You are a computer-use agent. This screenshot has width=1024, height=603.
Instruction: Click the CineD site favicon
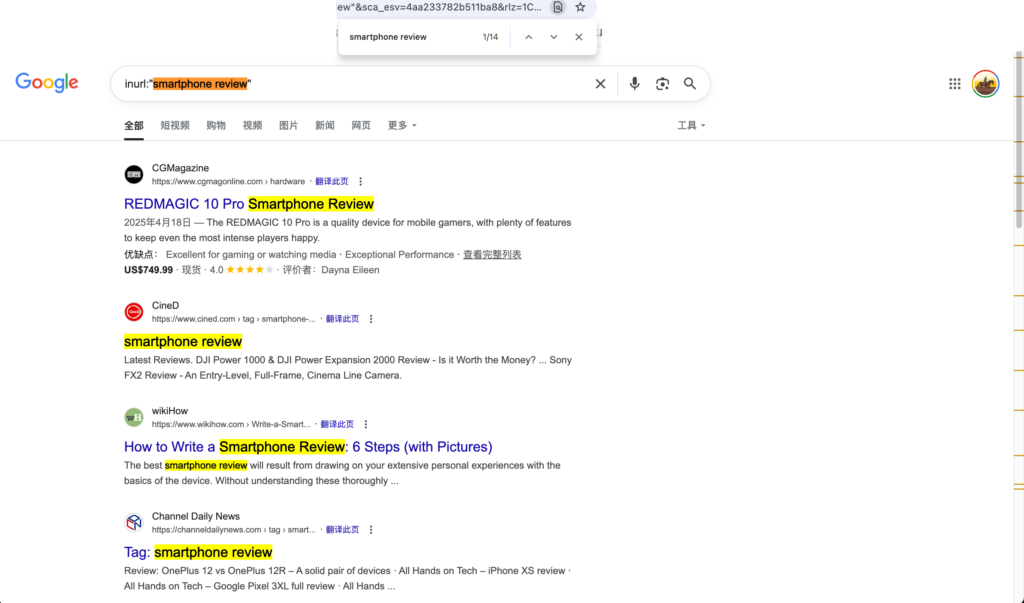pos(134,312)
